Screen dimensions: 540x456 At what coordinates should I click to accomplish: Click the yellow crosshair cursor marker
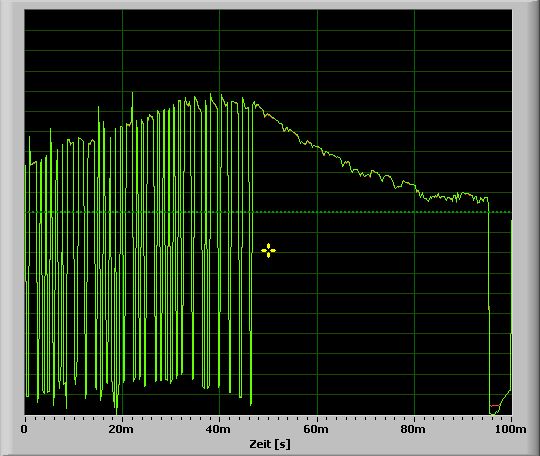click(268, 250)
